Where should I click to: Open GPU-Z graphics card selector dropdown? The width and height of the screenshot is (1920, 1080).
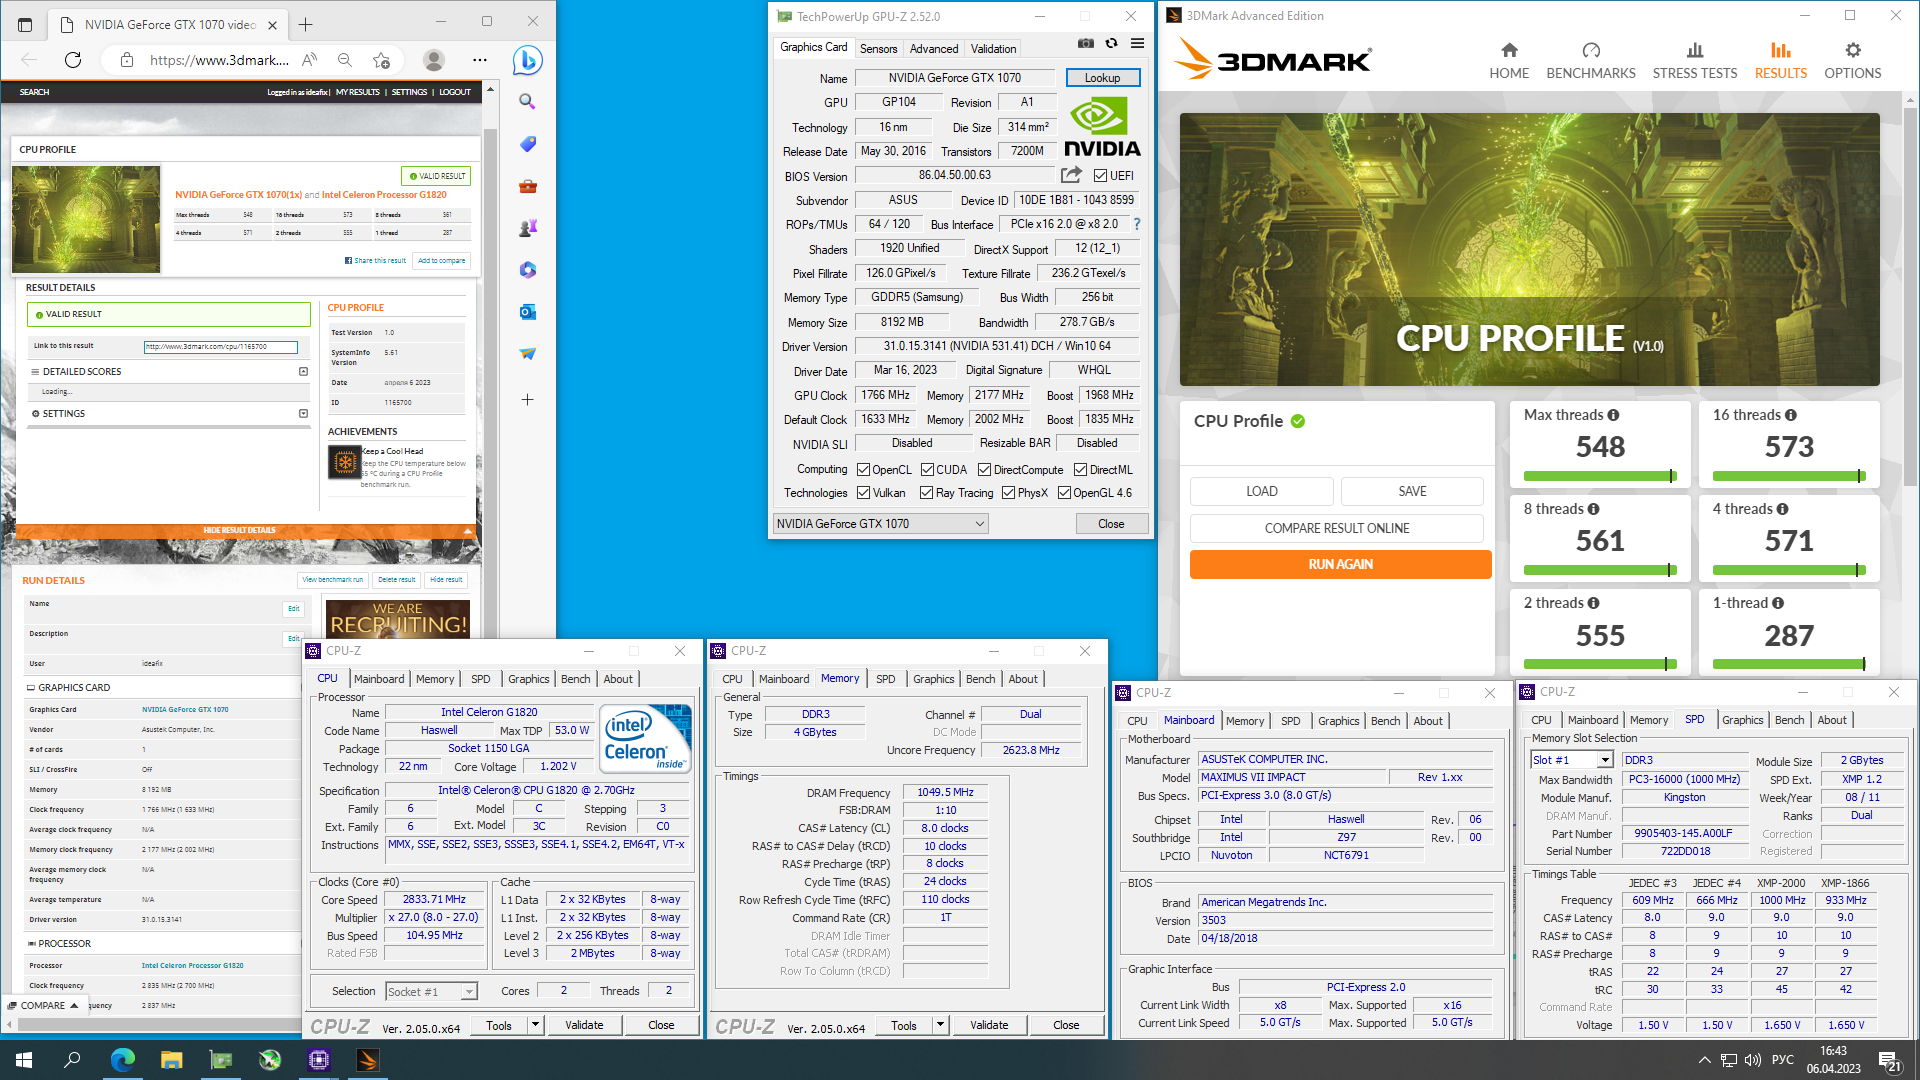click(x=881, y=524)
